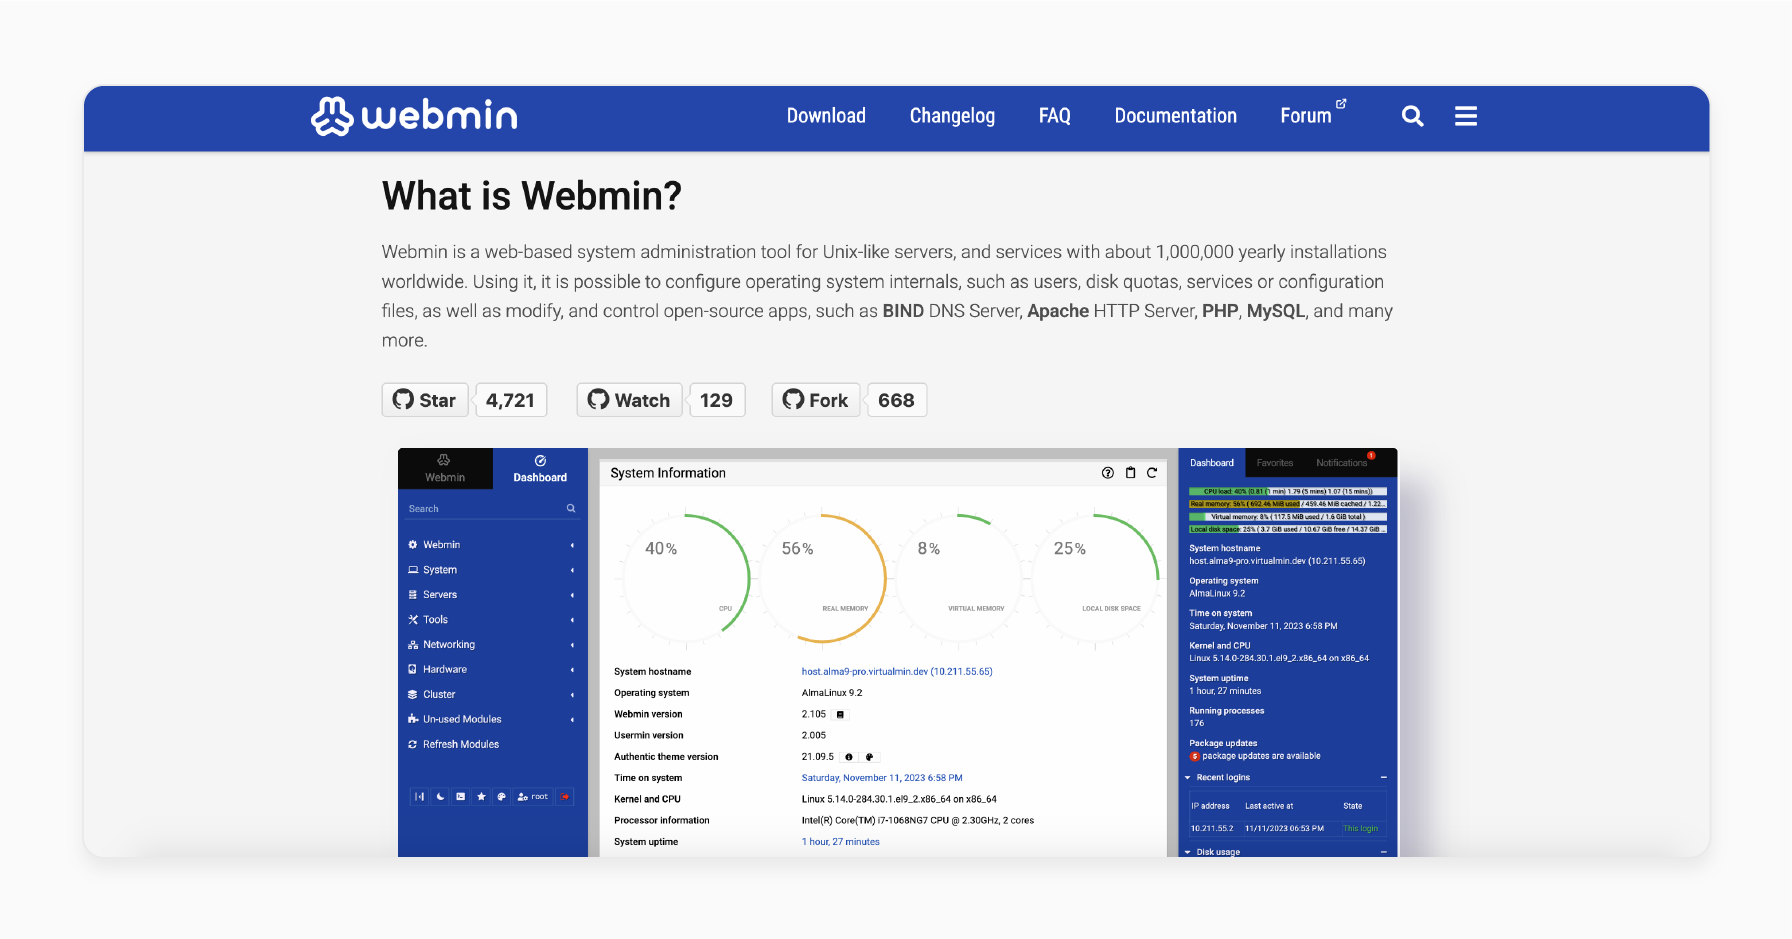Viewport: 1792px width, 939px height.
Task: Click palette icon beside theme version 21.09.5
Action: (869, 757)
